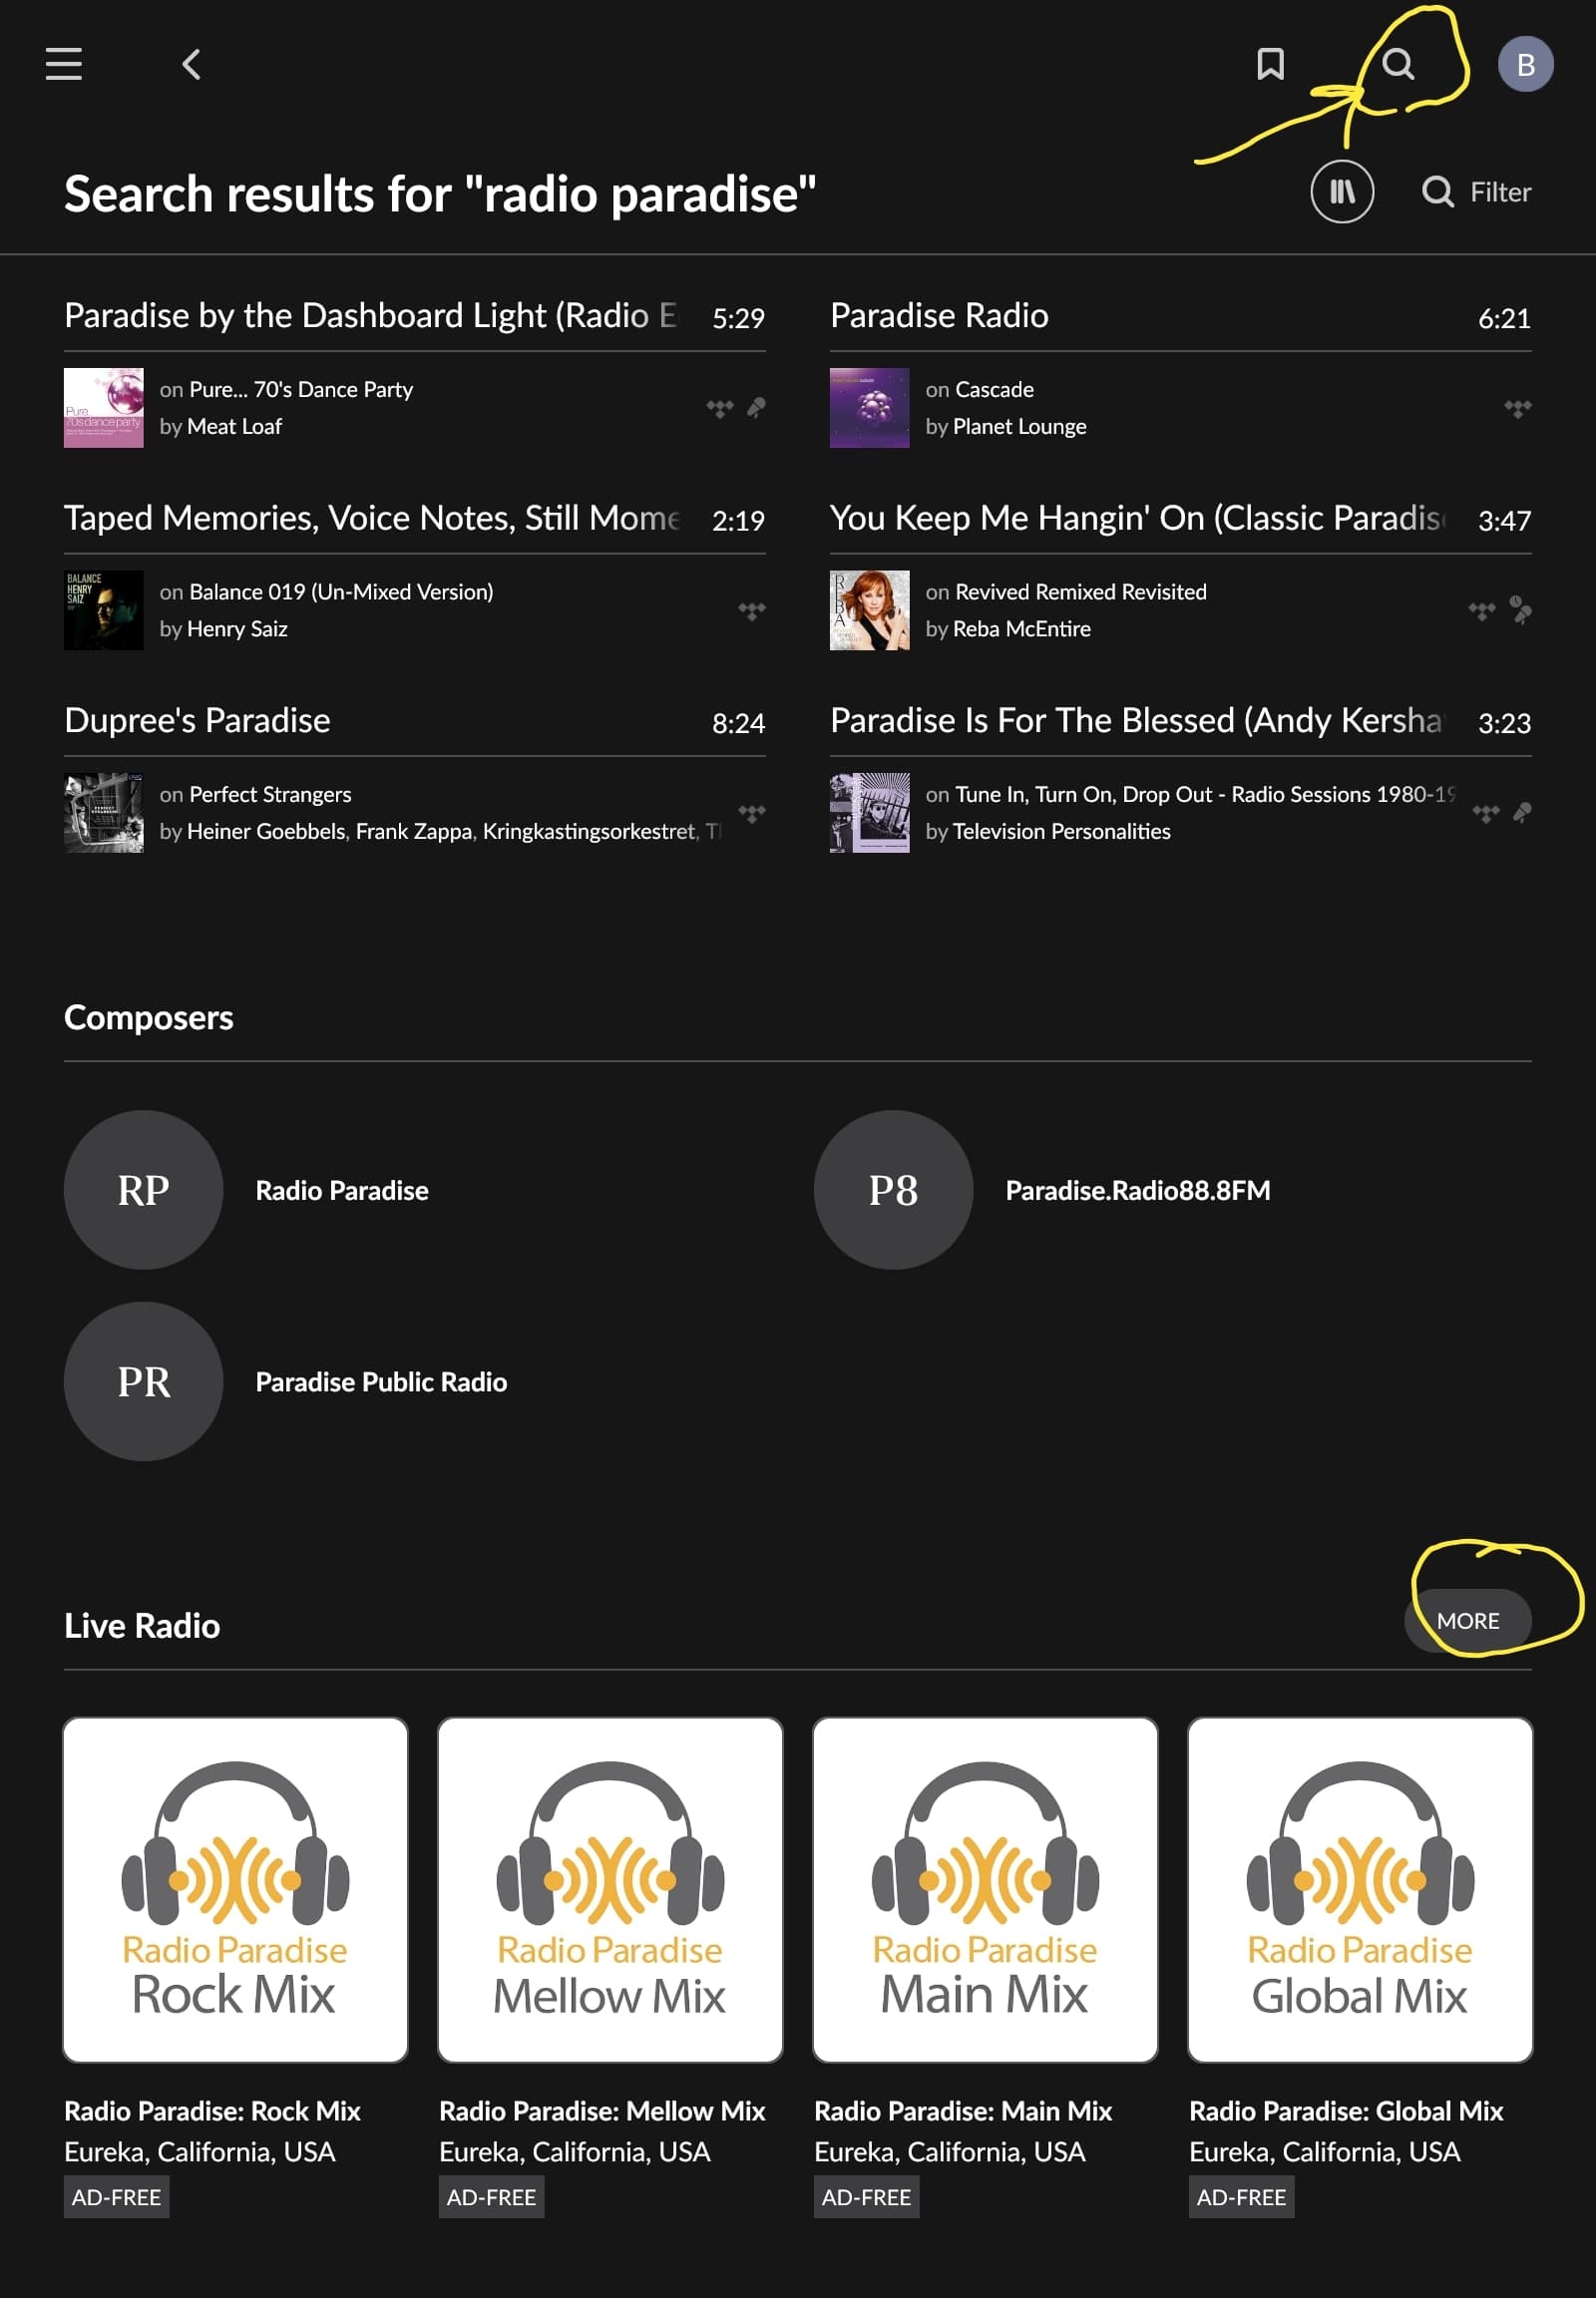
Task: Click TIDAL icon on the Henry Saiz row
Action: pos(752,610)
